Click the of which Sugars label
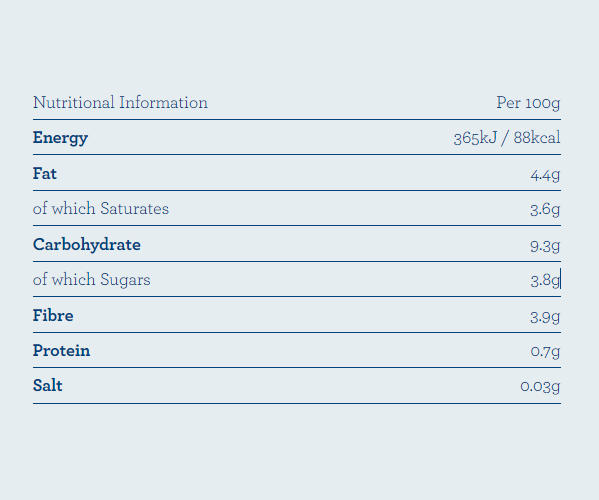The image size is (599, 500). coord(92,280)
